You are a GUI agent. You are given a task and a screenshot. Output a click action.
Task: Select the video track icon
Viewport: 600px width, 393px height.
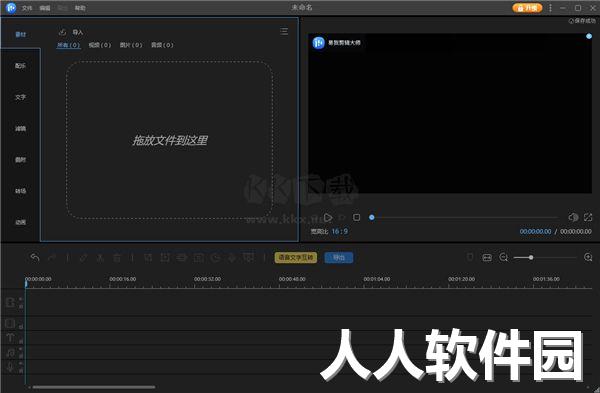click(x=10, y=303)
